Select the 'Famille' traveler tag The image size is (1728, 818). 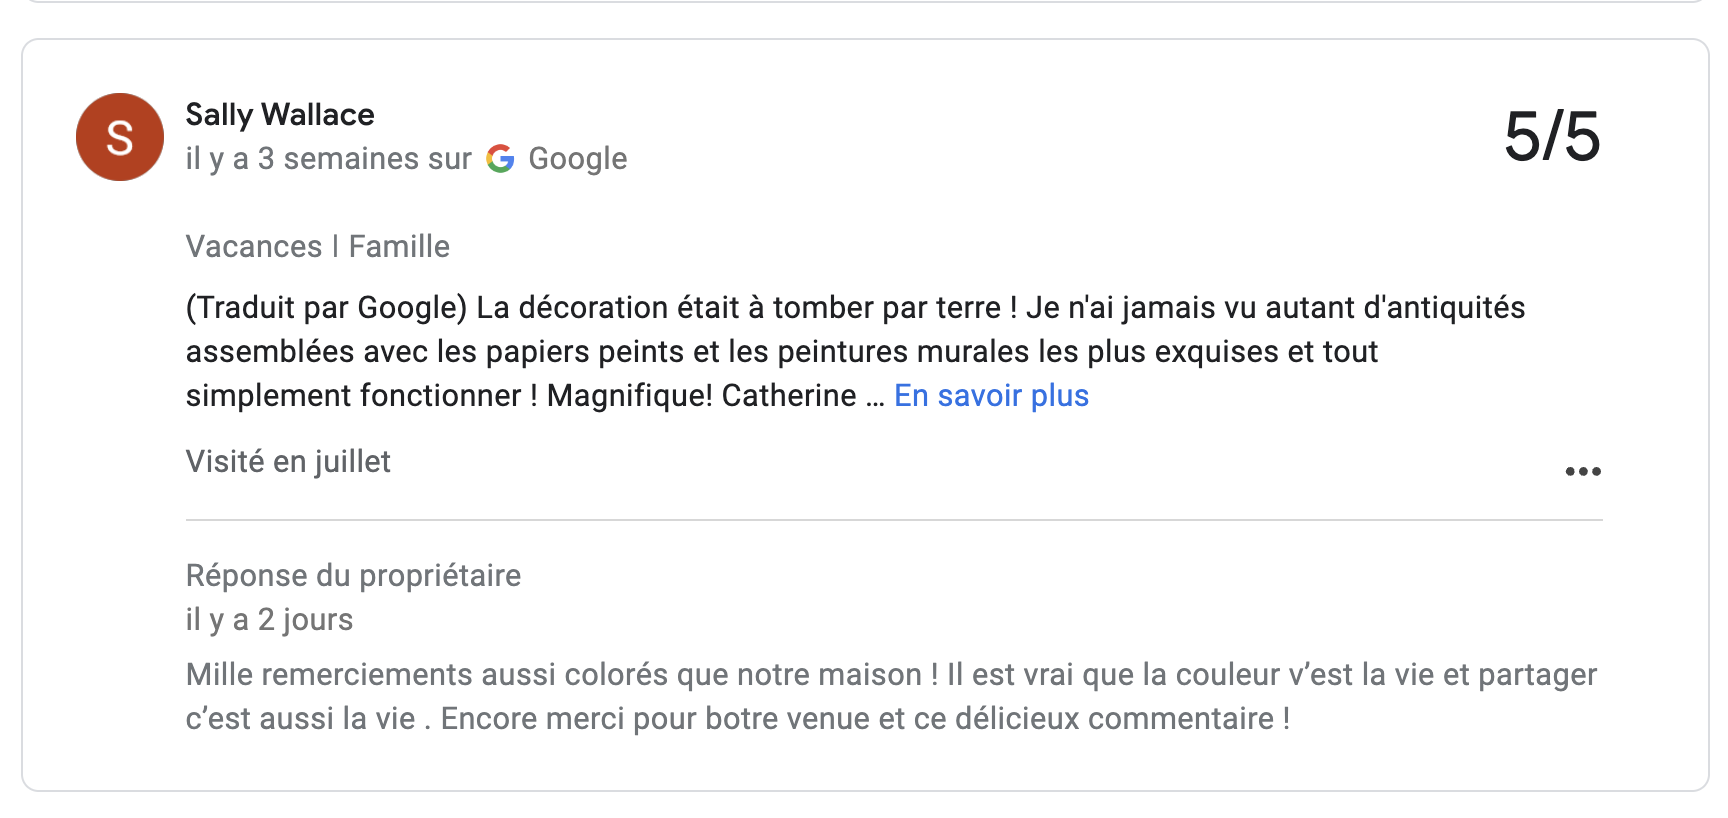399,246
